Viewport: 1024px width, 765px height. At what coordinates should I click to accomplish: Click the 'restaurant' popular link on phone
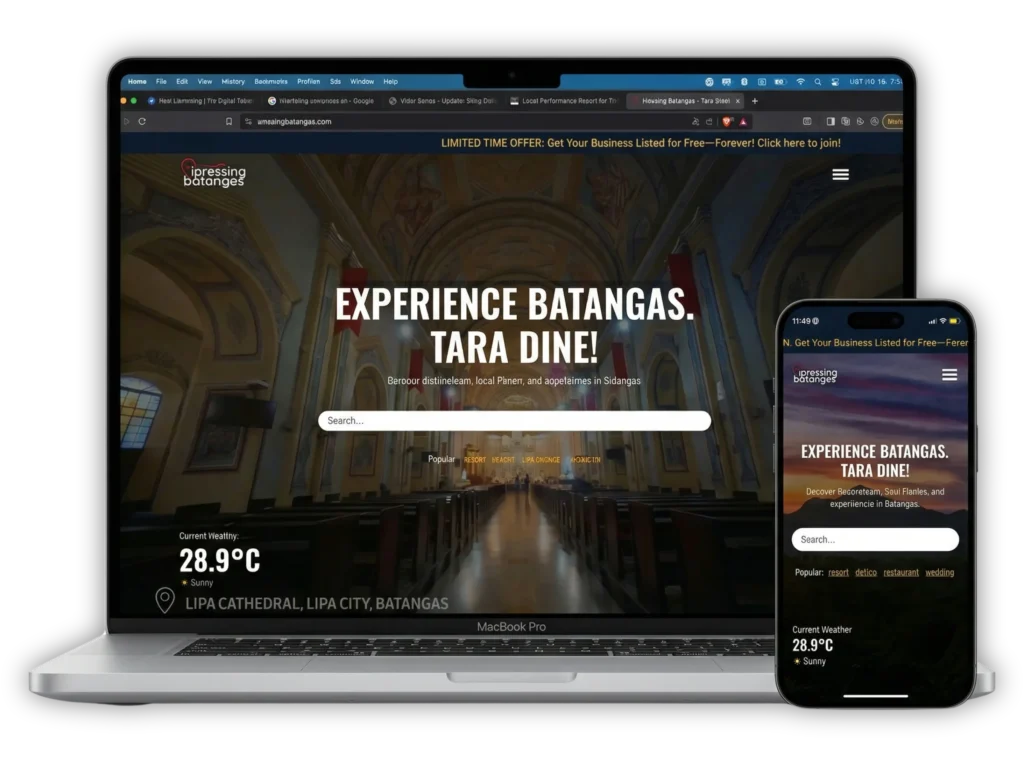tap(900, 573)
